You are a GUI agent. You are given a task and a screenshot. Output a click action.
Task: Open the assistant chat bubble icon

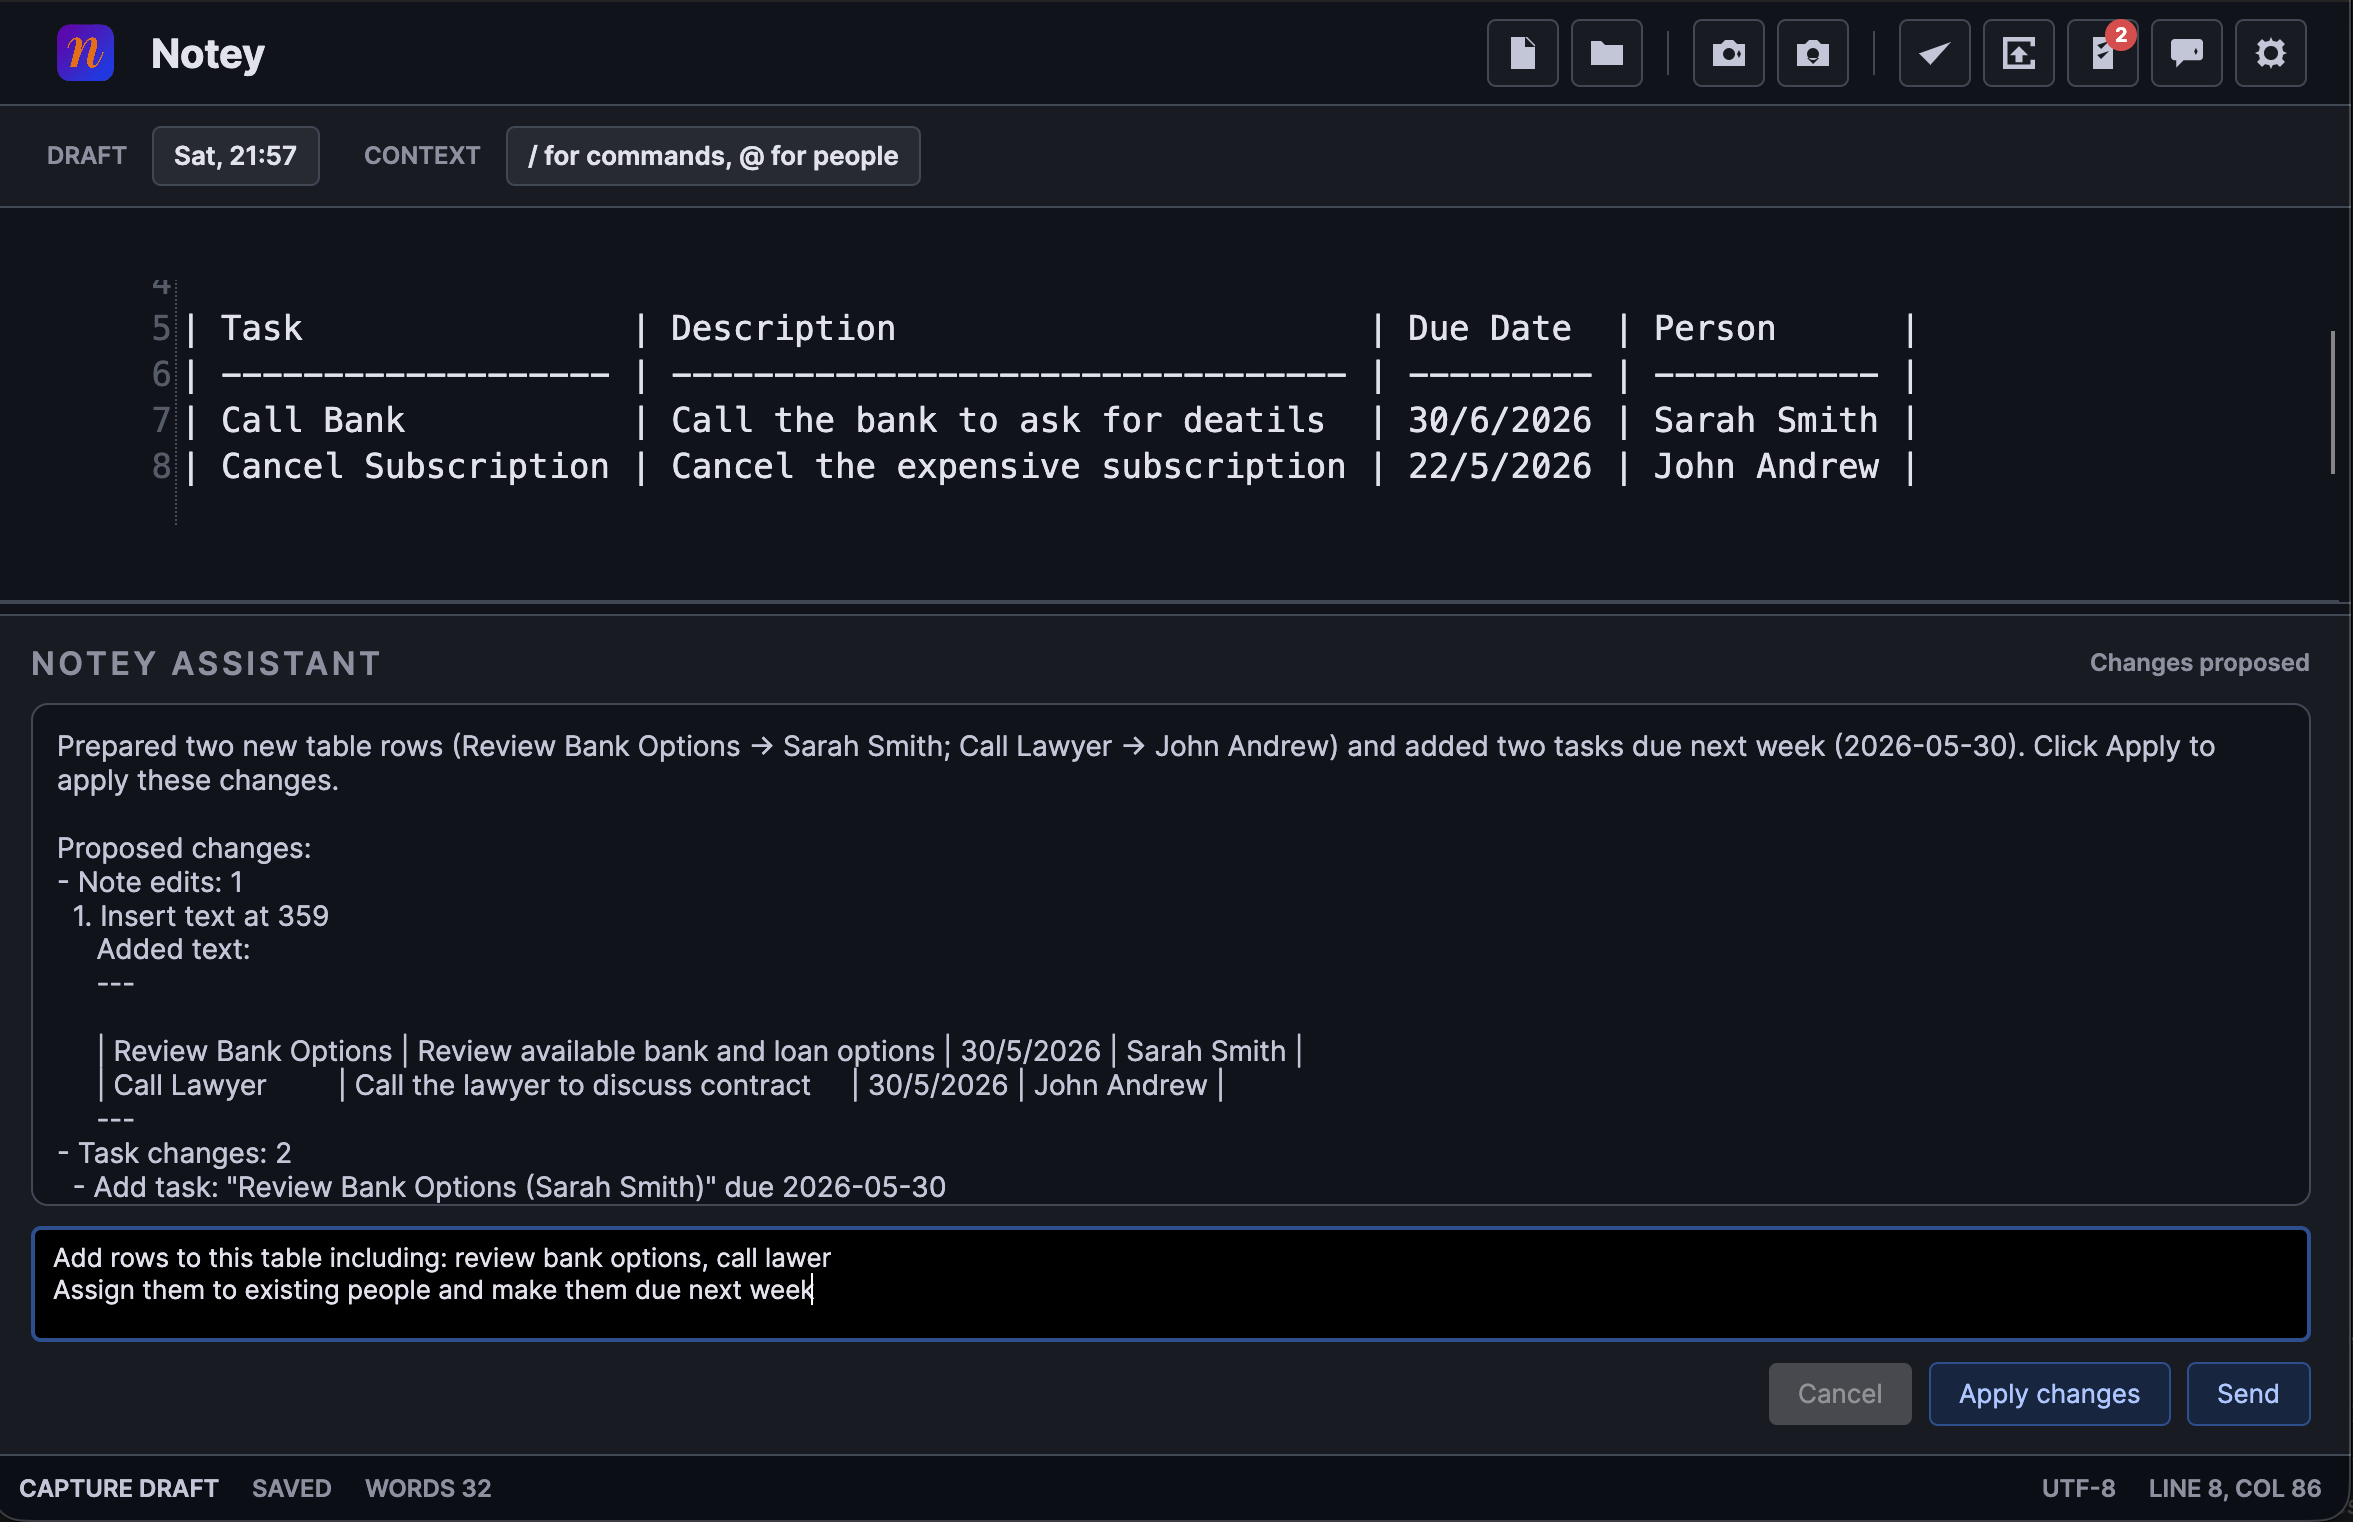coord(2186,53)
